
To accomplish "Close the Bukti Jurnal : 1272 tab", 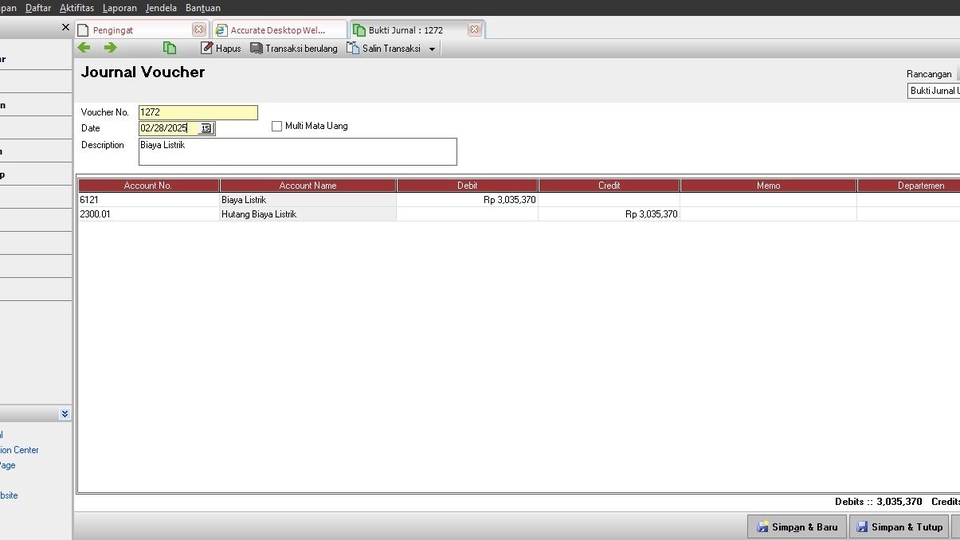I will (x=474, y=30).
